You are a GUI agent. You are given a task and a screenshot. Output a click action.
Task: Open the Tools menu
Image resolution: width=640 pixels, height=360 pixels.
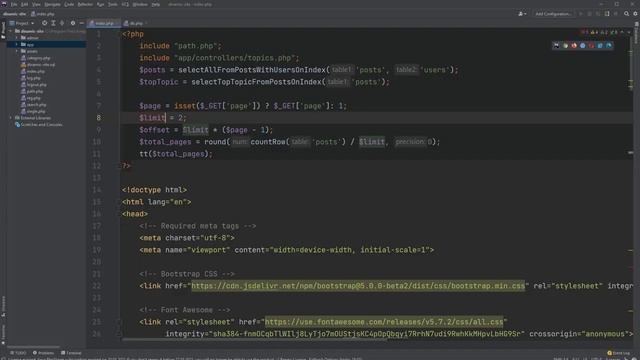point(113,4)
